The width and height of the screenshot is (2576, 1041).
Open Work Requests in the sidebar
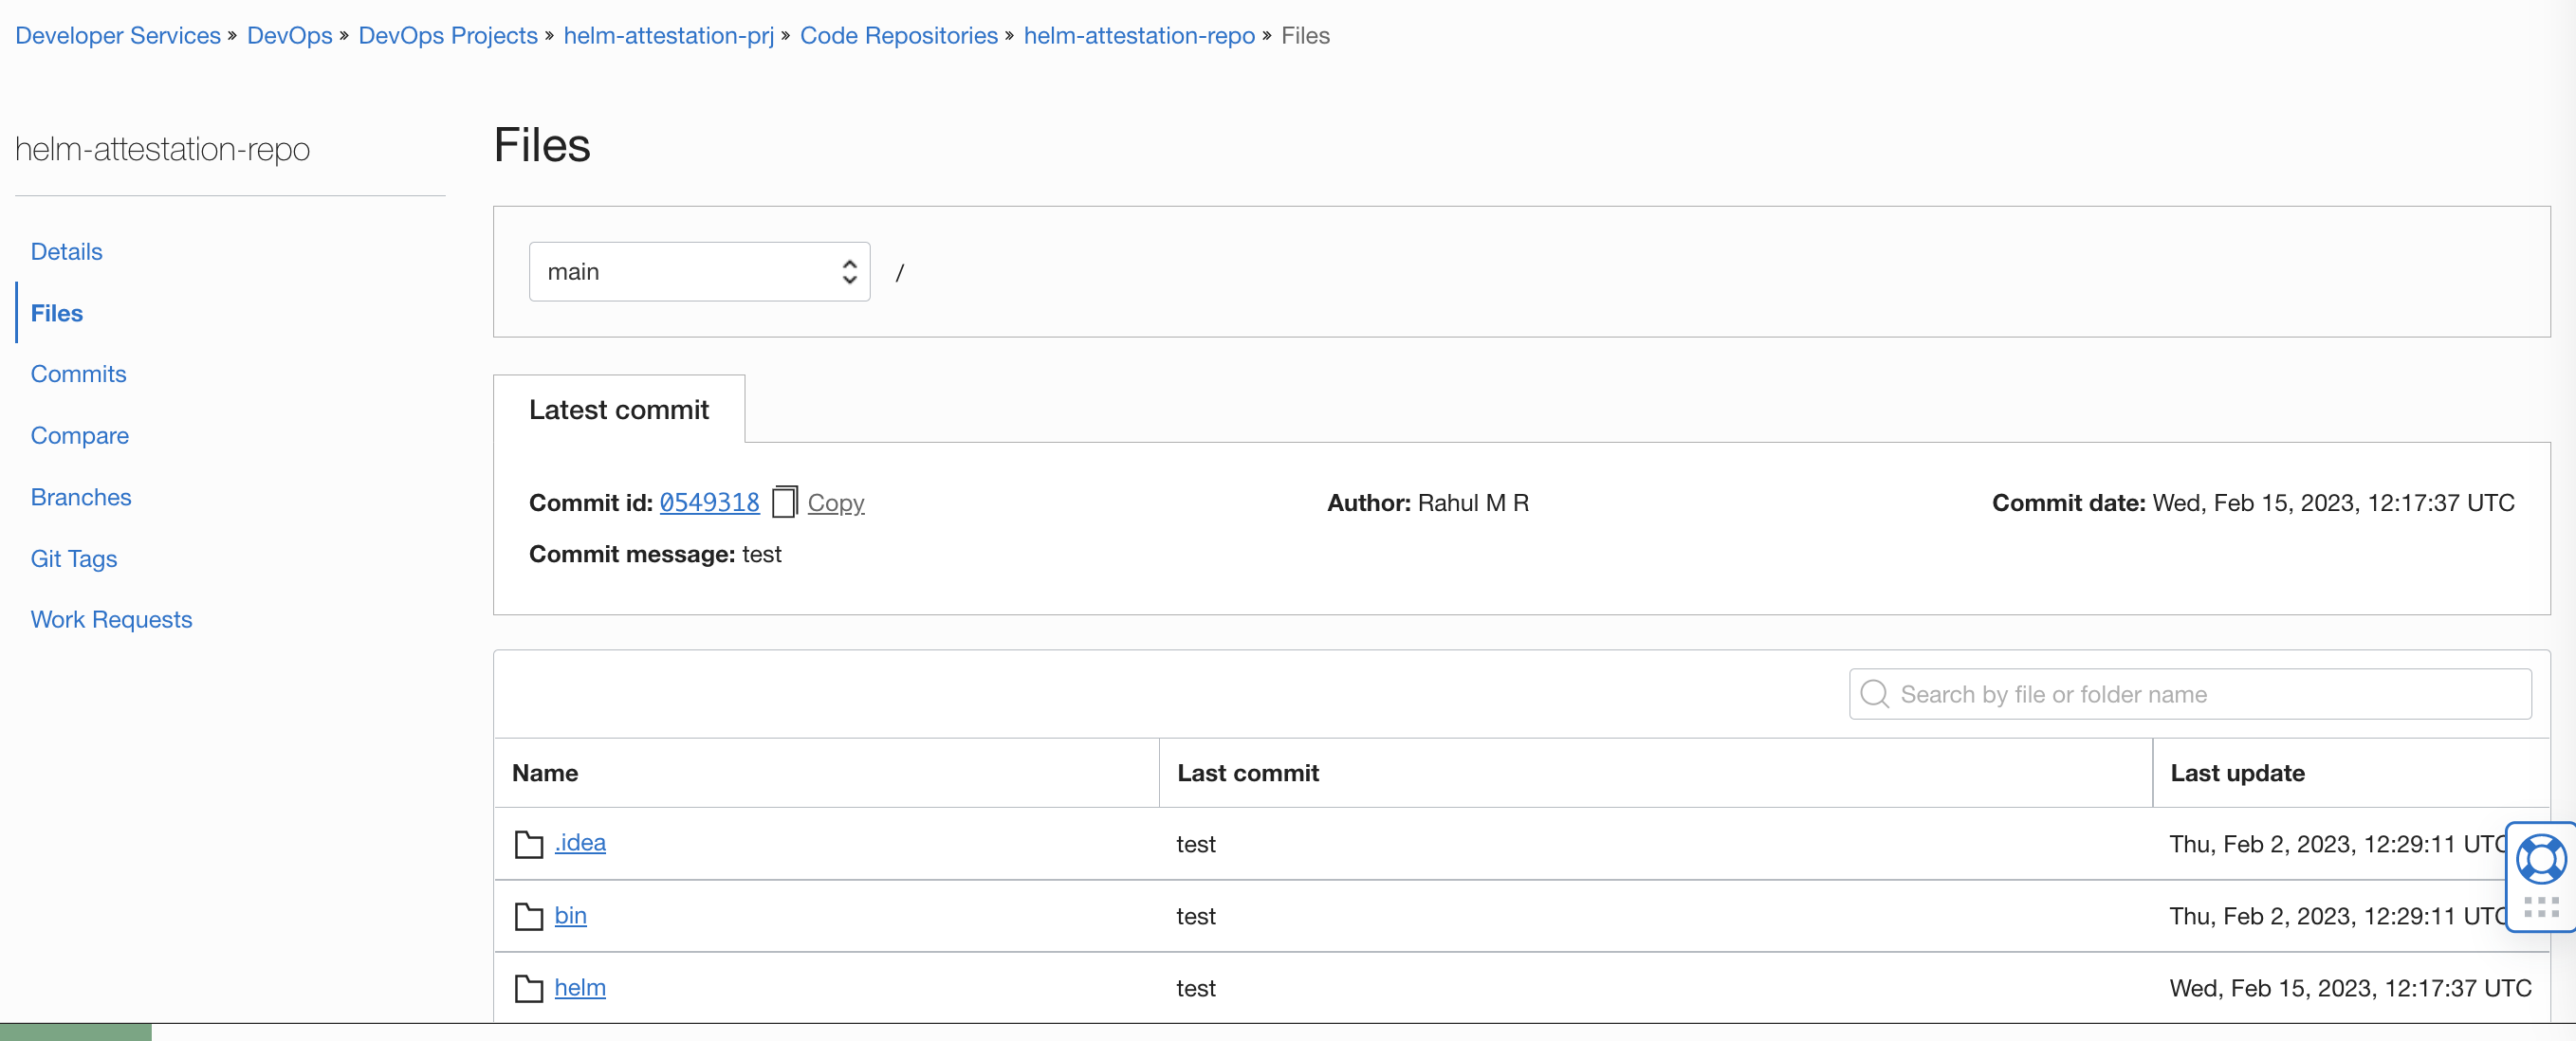(x=111, y=619)
